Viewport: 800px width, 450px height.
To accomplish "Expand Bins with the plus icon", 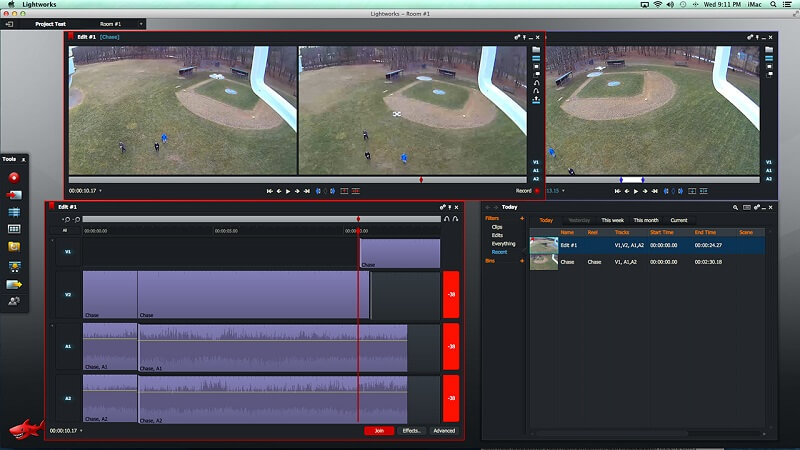I will [x=522, y=260].
